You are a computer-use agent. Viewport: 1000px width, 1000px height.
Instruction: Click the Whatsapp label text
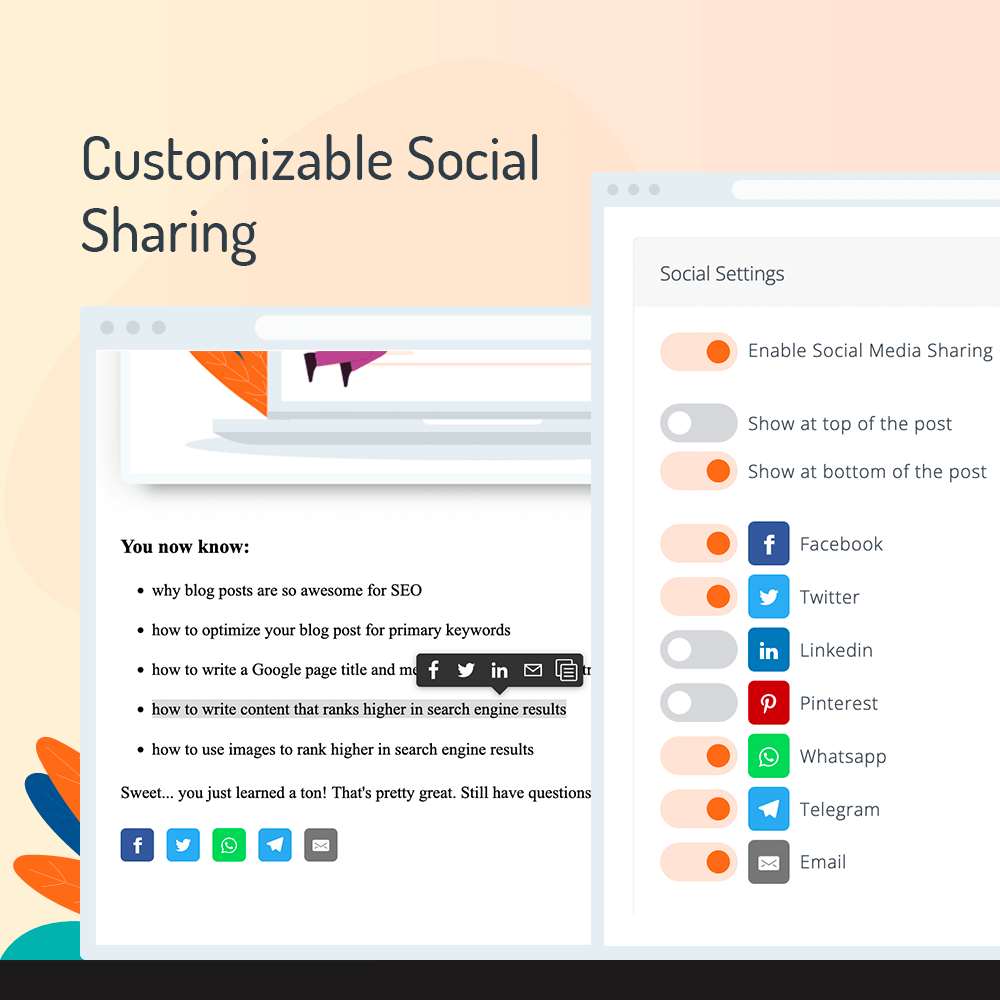[842, 756]
